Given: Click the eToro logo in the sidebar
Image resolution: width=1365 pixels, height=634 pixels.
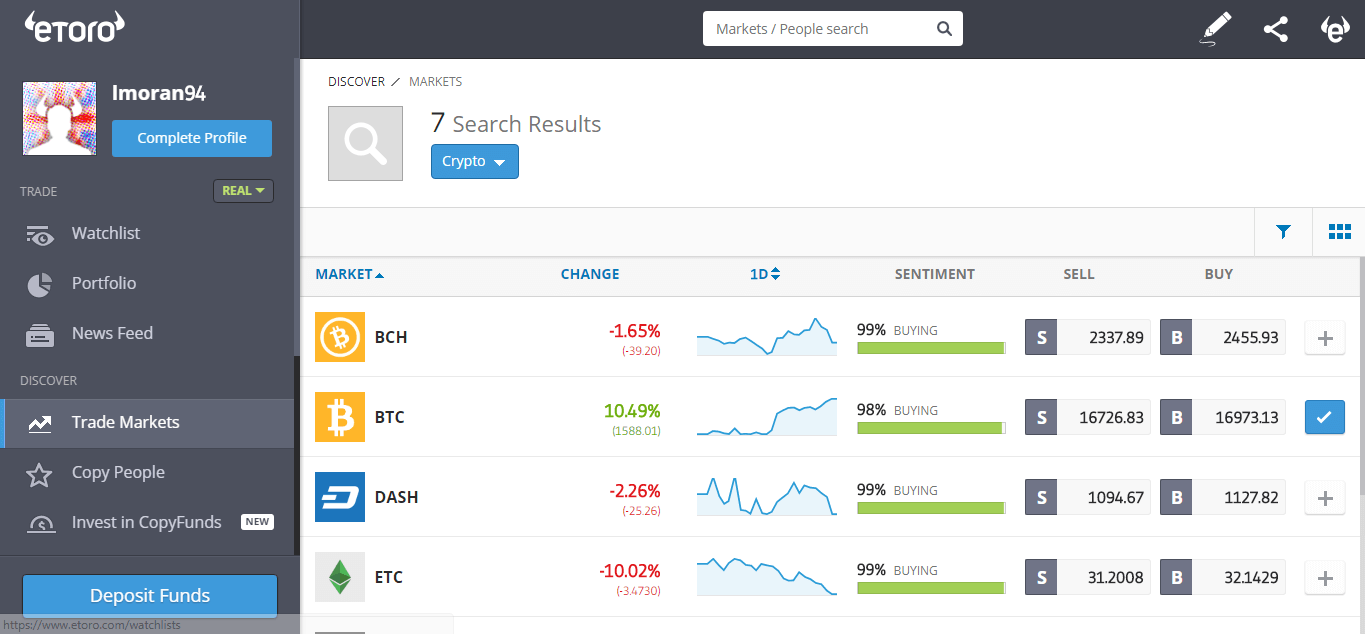Looking at the screenshot, I should coord(75,28).
